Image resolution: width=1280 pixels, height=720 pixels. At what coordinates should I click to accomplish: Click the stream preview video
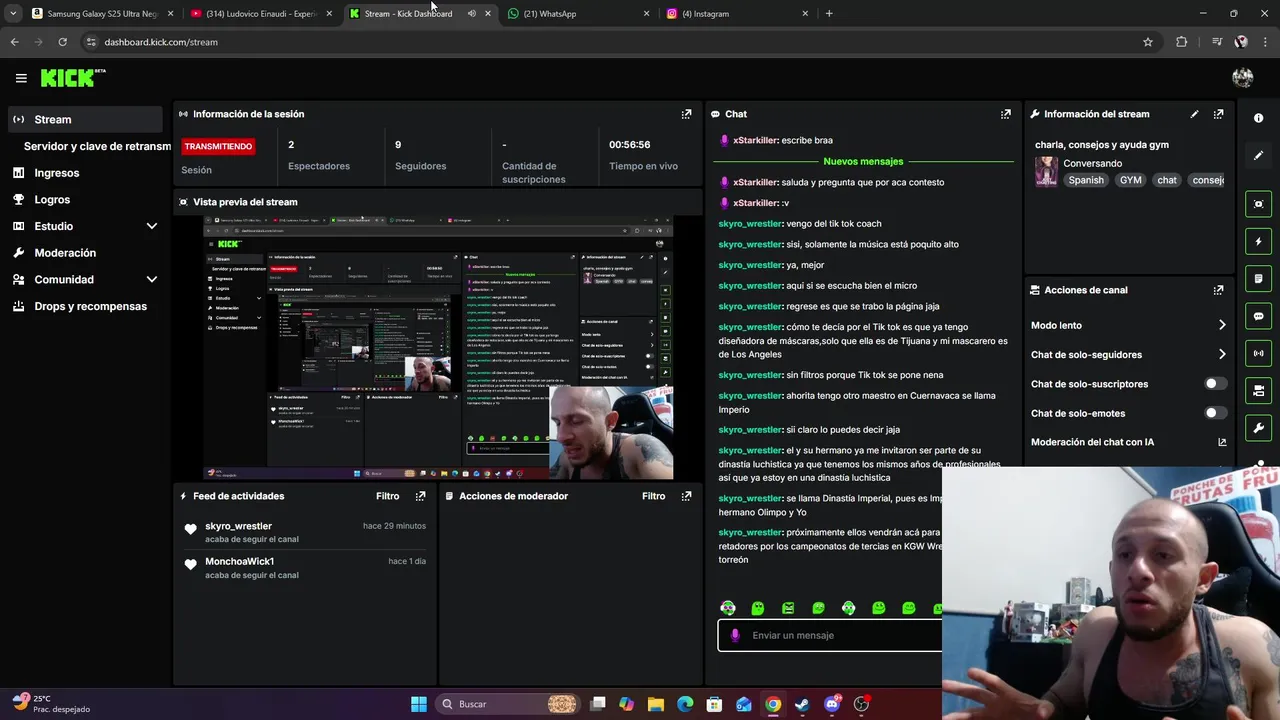pyautogui.click(x=438, y=347)
